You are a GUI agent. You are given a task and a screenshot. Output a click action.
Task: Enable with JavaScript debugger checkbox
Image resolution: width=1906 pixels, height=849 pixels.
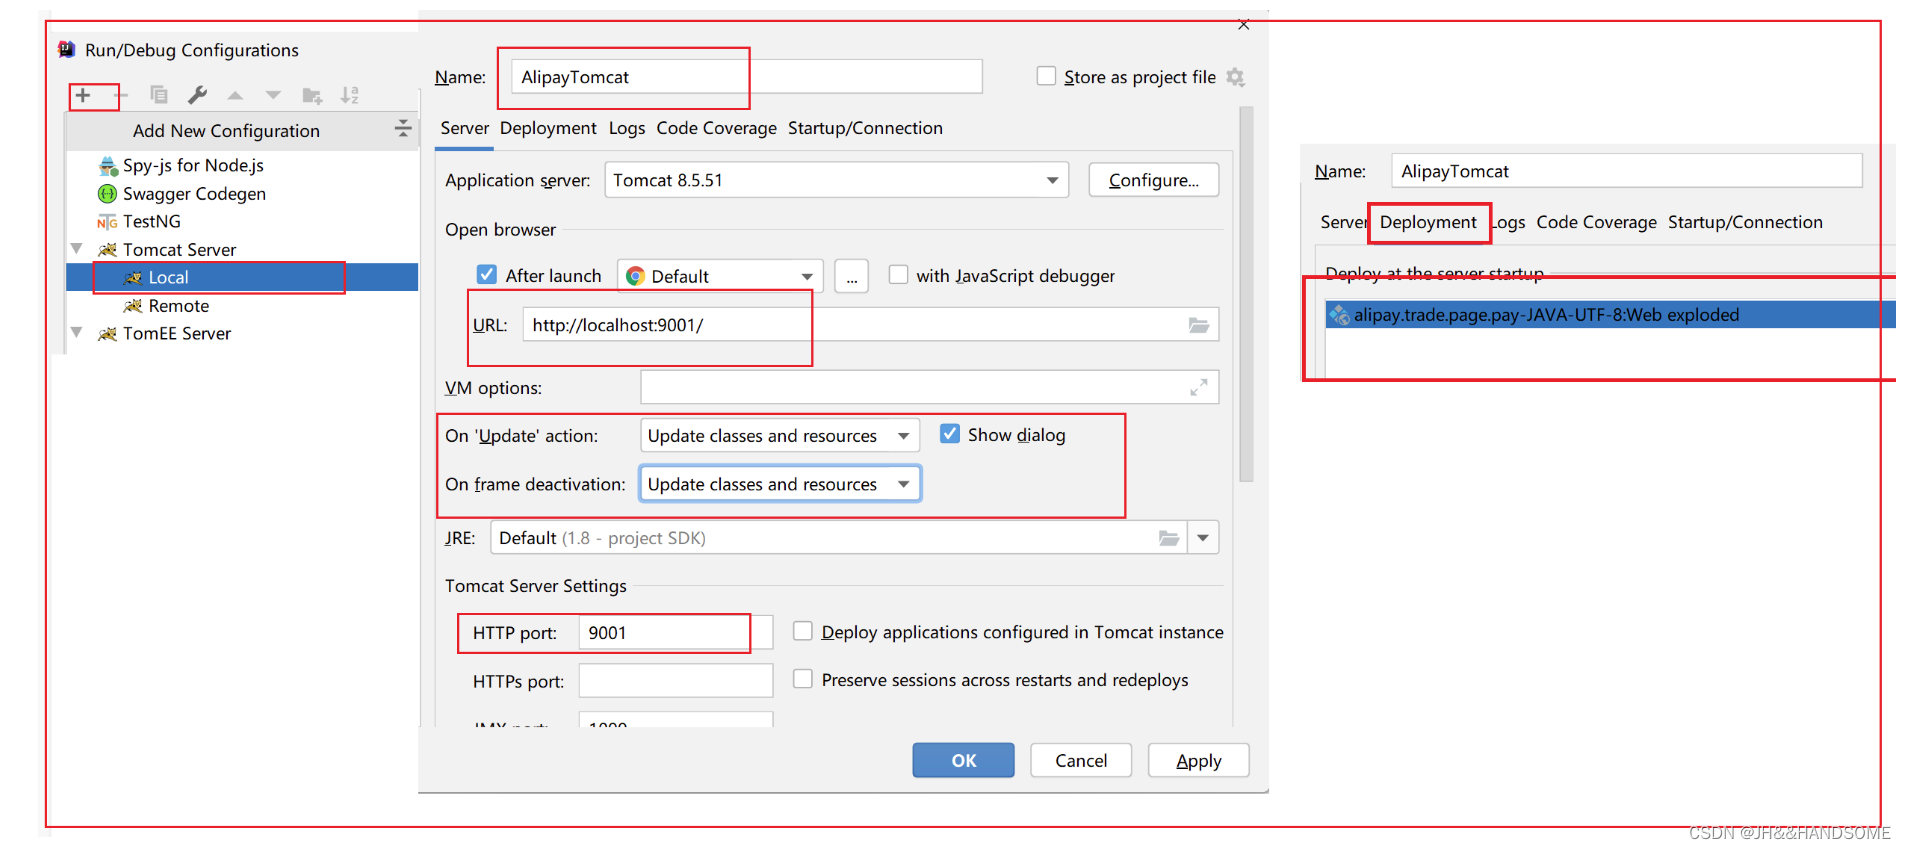(899, 274)
